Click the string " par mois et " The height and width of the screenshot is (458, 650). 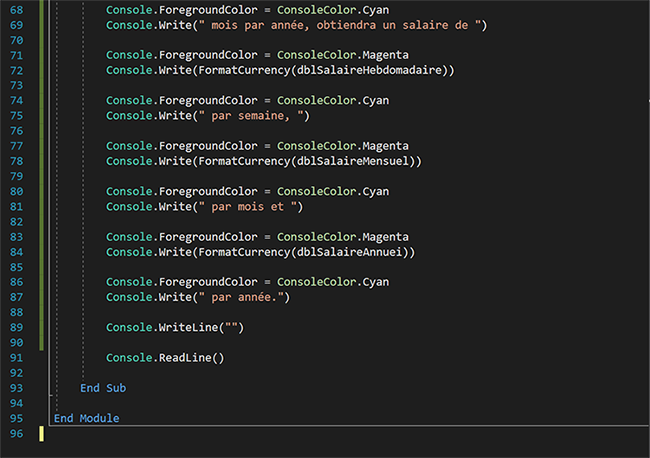click(247, 207)
